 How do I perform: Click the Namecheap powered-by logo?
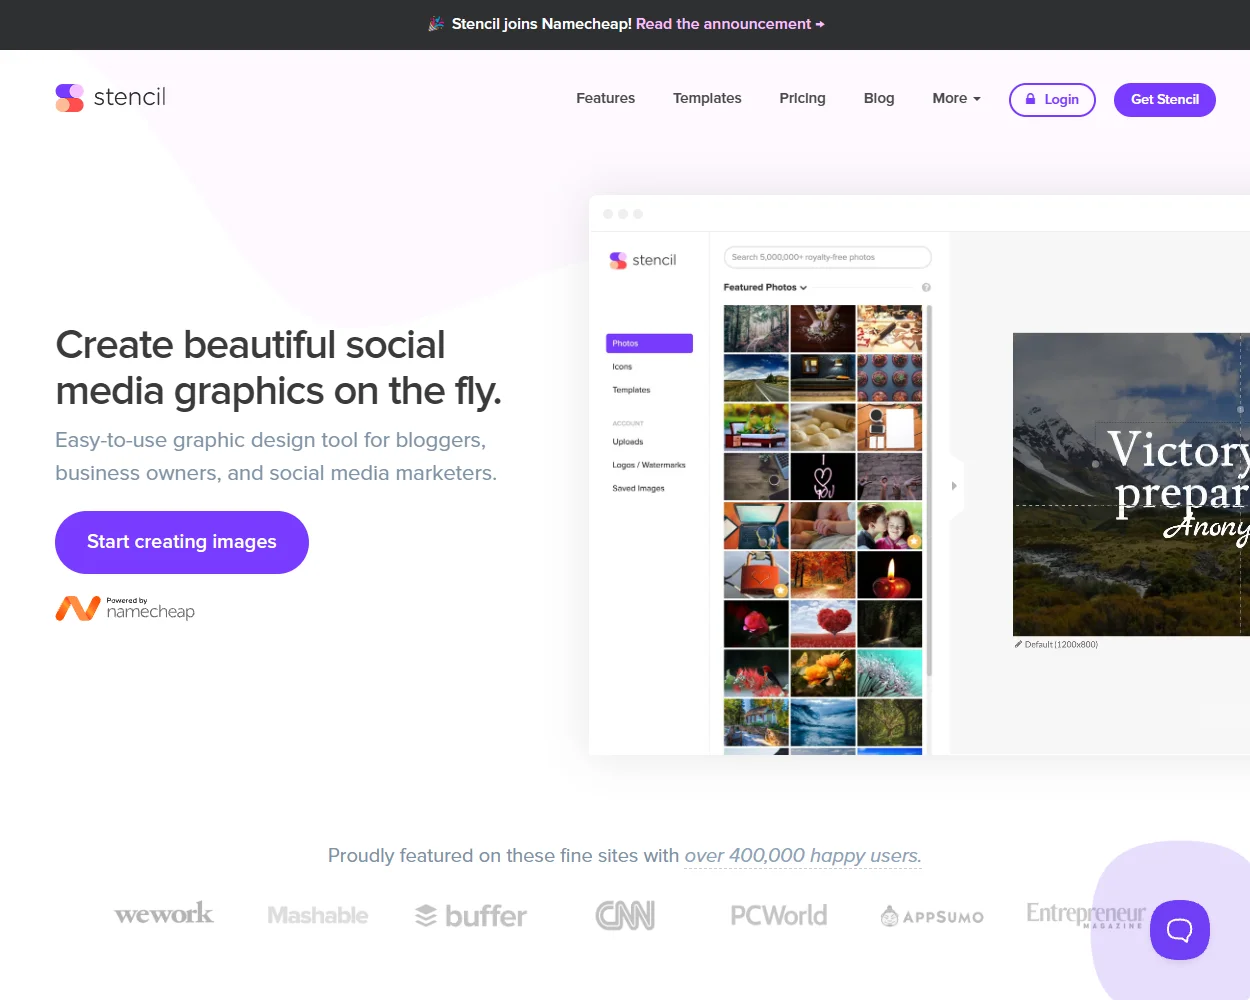(125, 608)
